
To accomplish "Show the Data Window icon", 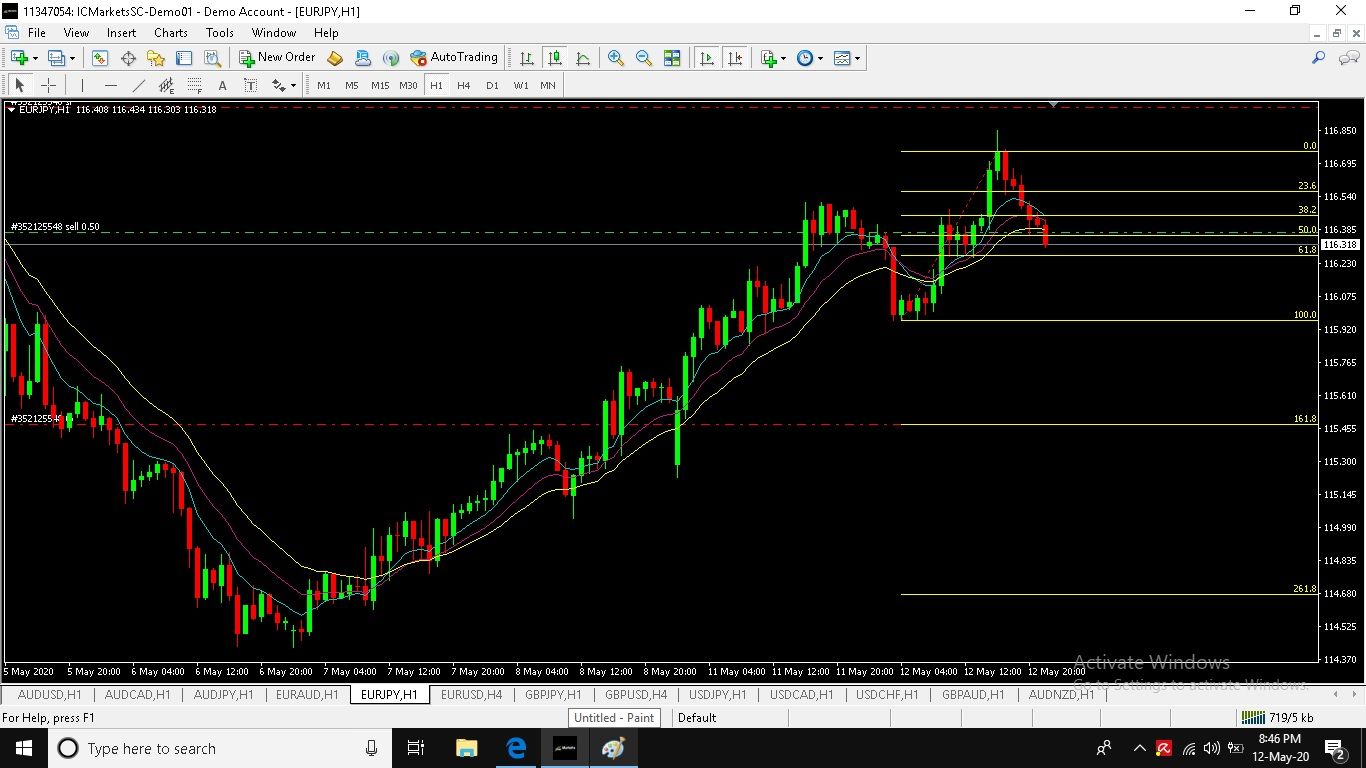I will (x=128, y=58).
